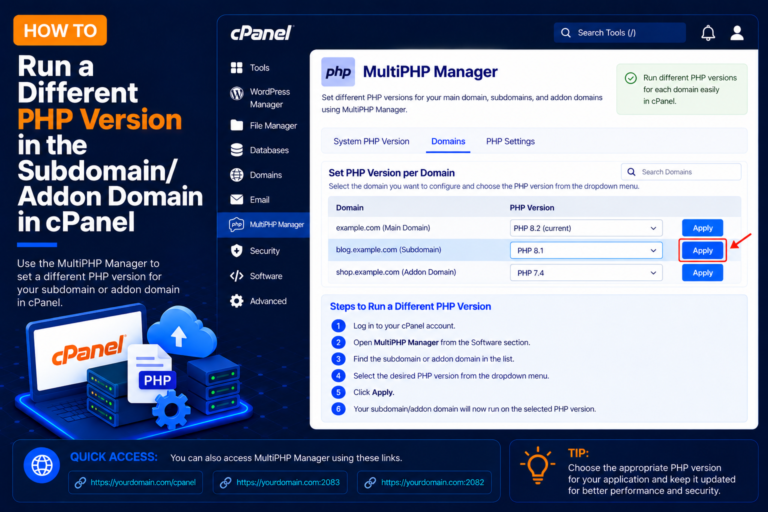Screen dimensions: 768x512
Task: Click link icon beside yourdomain.com:2082
Action: [370, 483]
